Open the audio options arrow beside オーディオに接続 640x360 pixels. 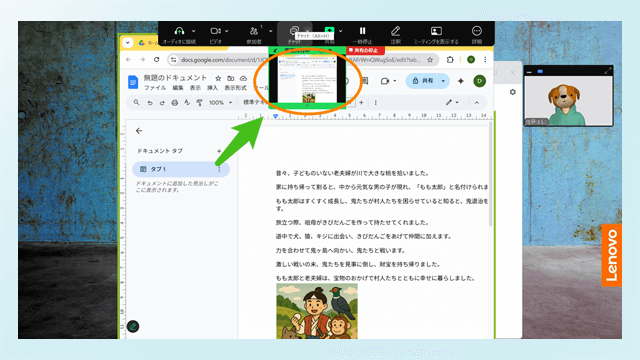pos(193,31)
